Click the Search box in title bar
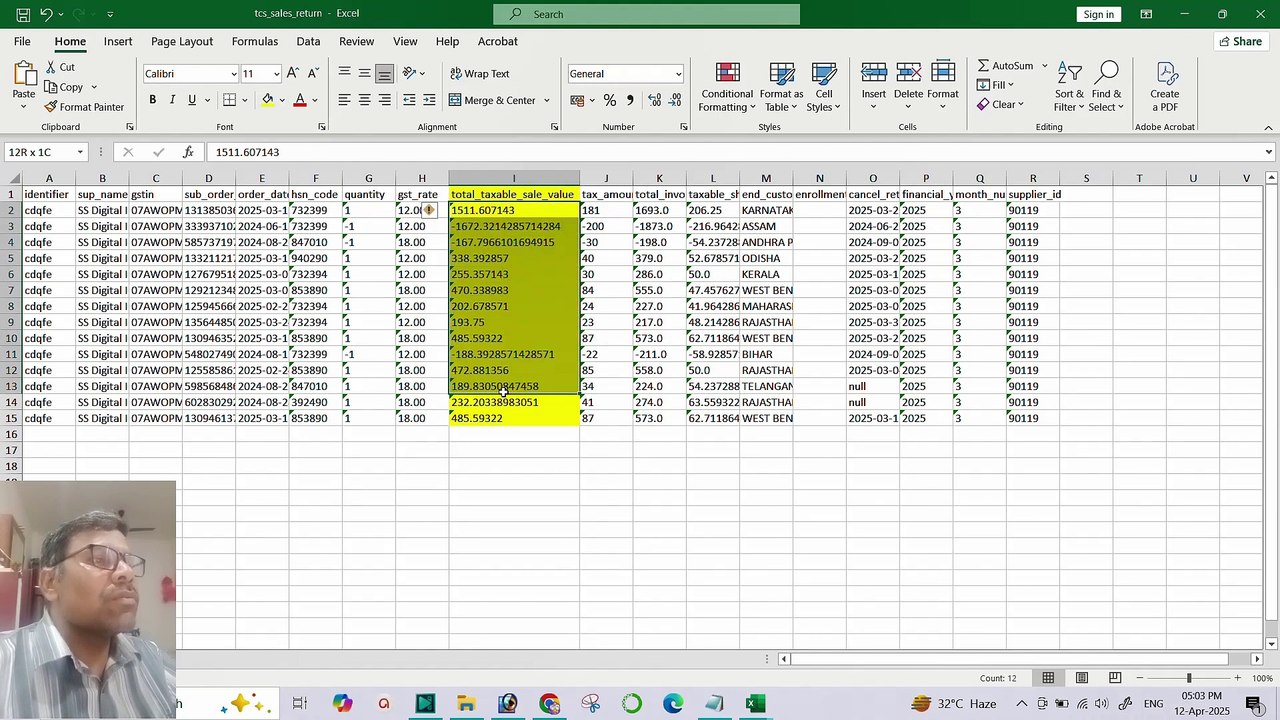 click(646, 14)
